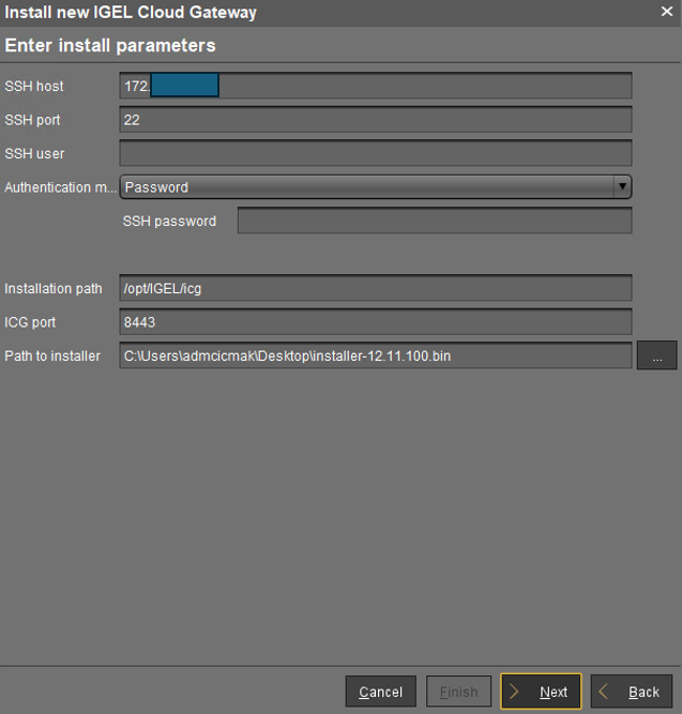Cancel the installation wizard
Image resolution: width=682 pixels, height=714 pixels.
pyautogui.click(x=381, y=692)
